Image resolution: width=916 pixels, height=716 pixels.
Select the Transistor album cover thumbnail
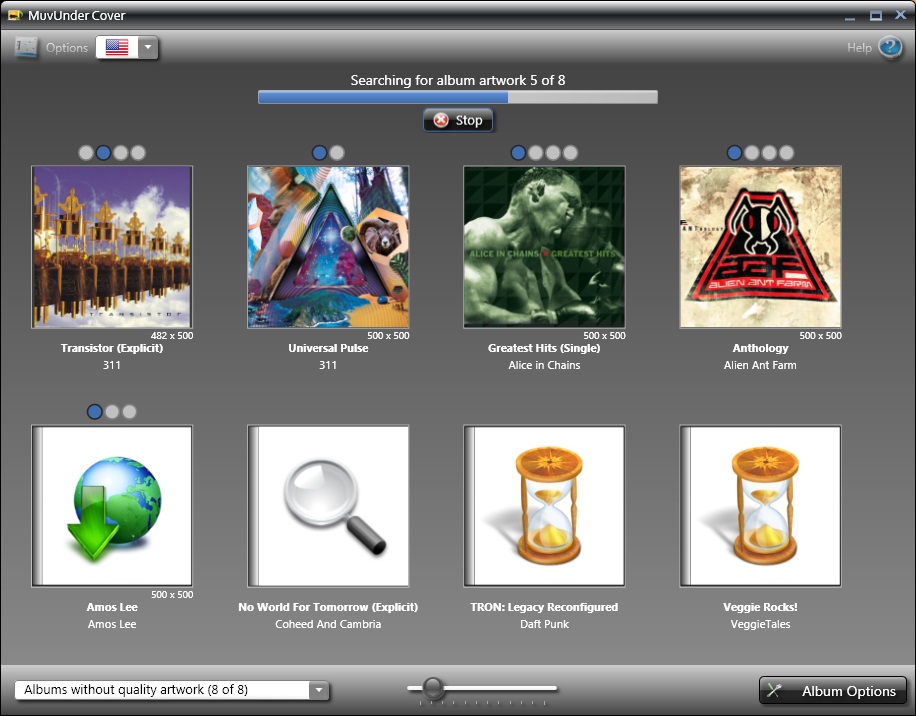(112, 247)
